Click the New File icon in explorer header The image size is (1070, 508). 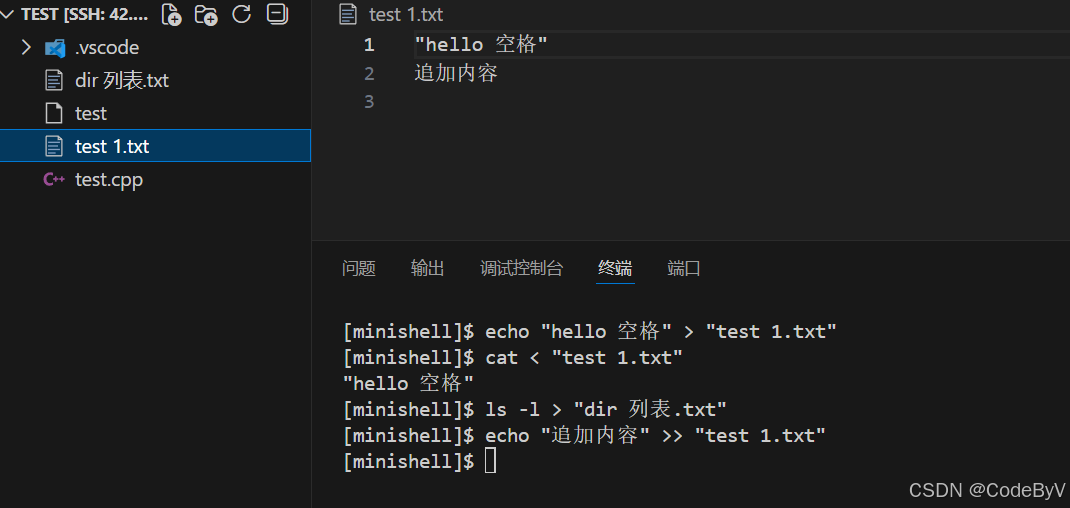click(172, 15)
